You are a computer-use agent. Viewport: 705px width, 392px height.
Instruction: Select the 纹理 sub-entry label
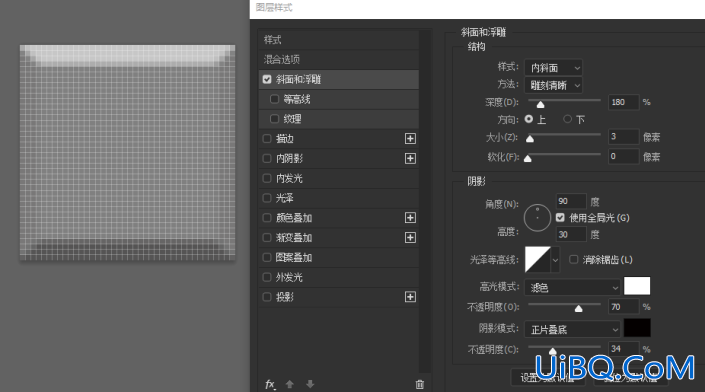(292, 119)
